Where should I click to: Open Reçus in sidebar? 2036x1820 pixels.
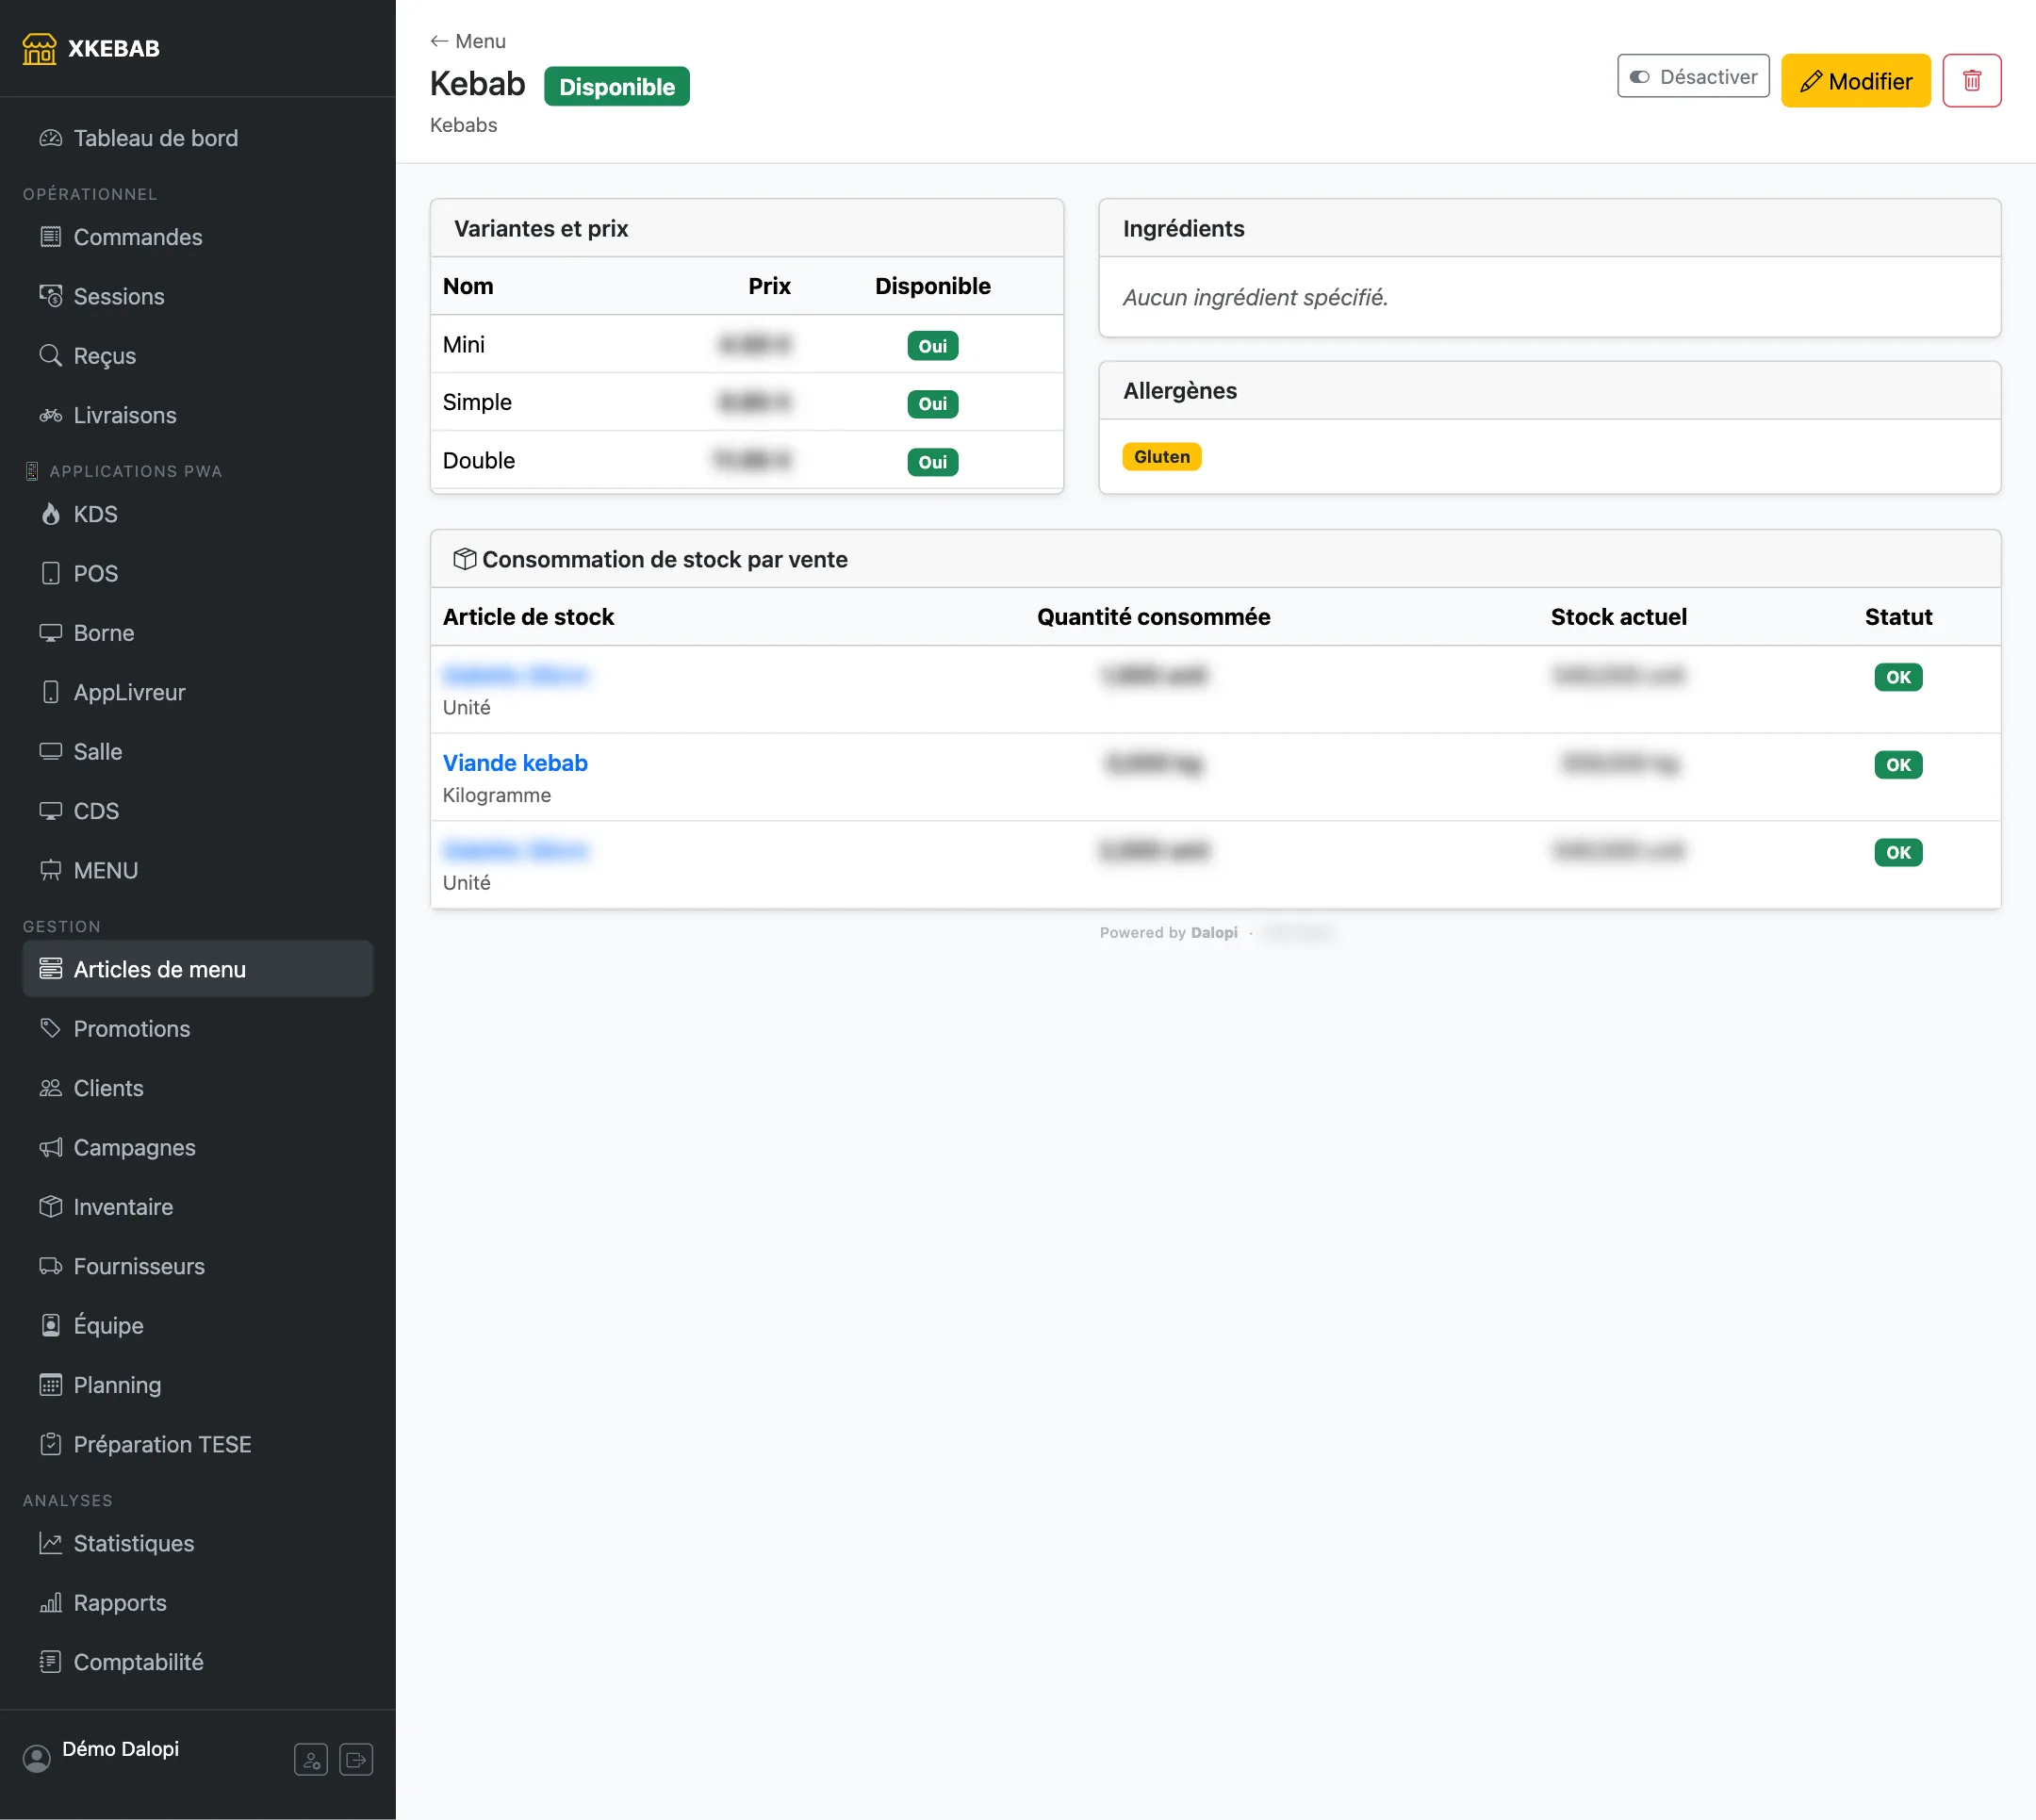pyautogui.click(x=198, y=355)
